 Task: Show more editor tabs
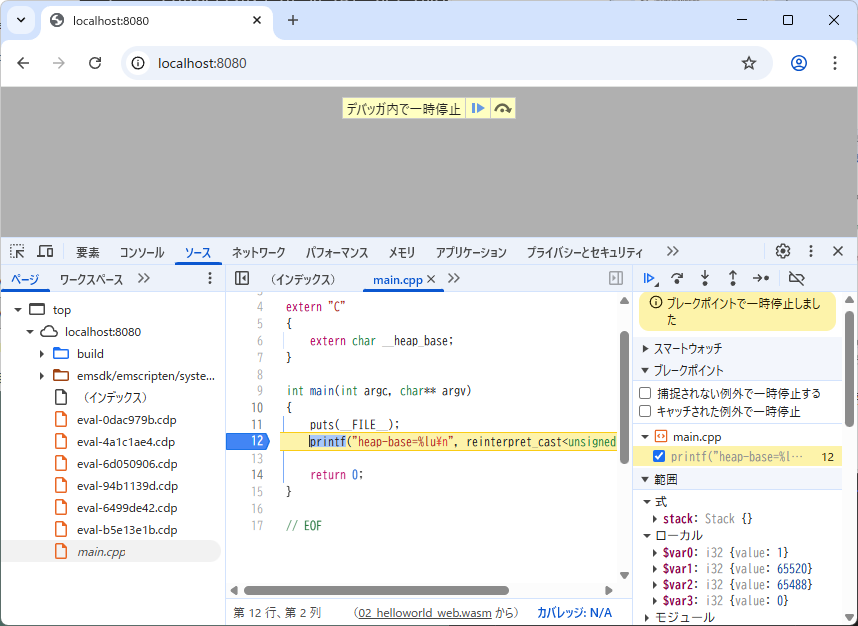454,279
